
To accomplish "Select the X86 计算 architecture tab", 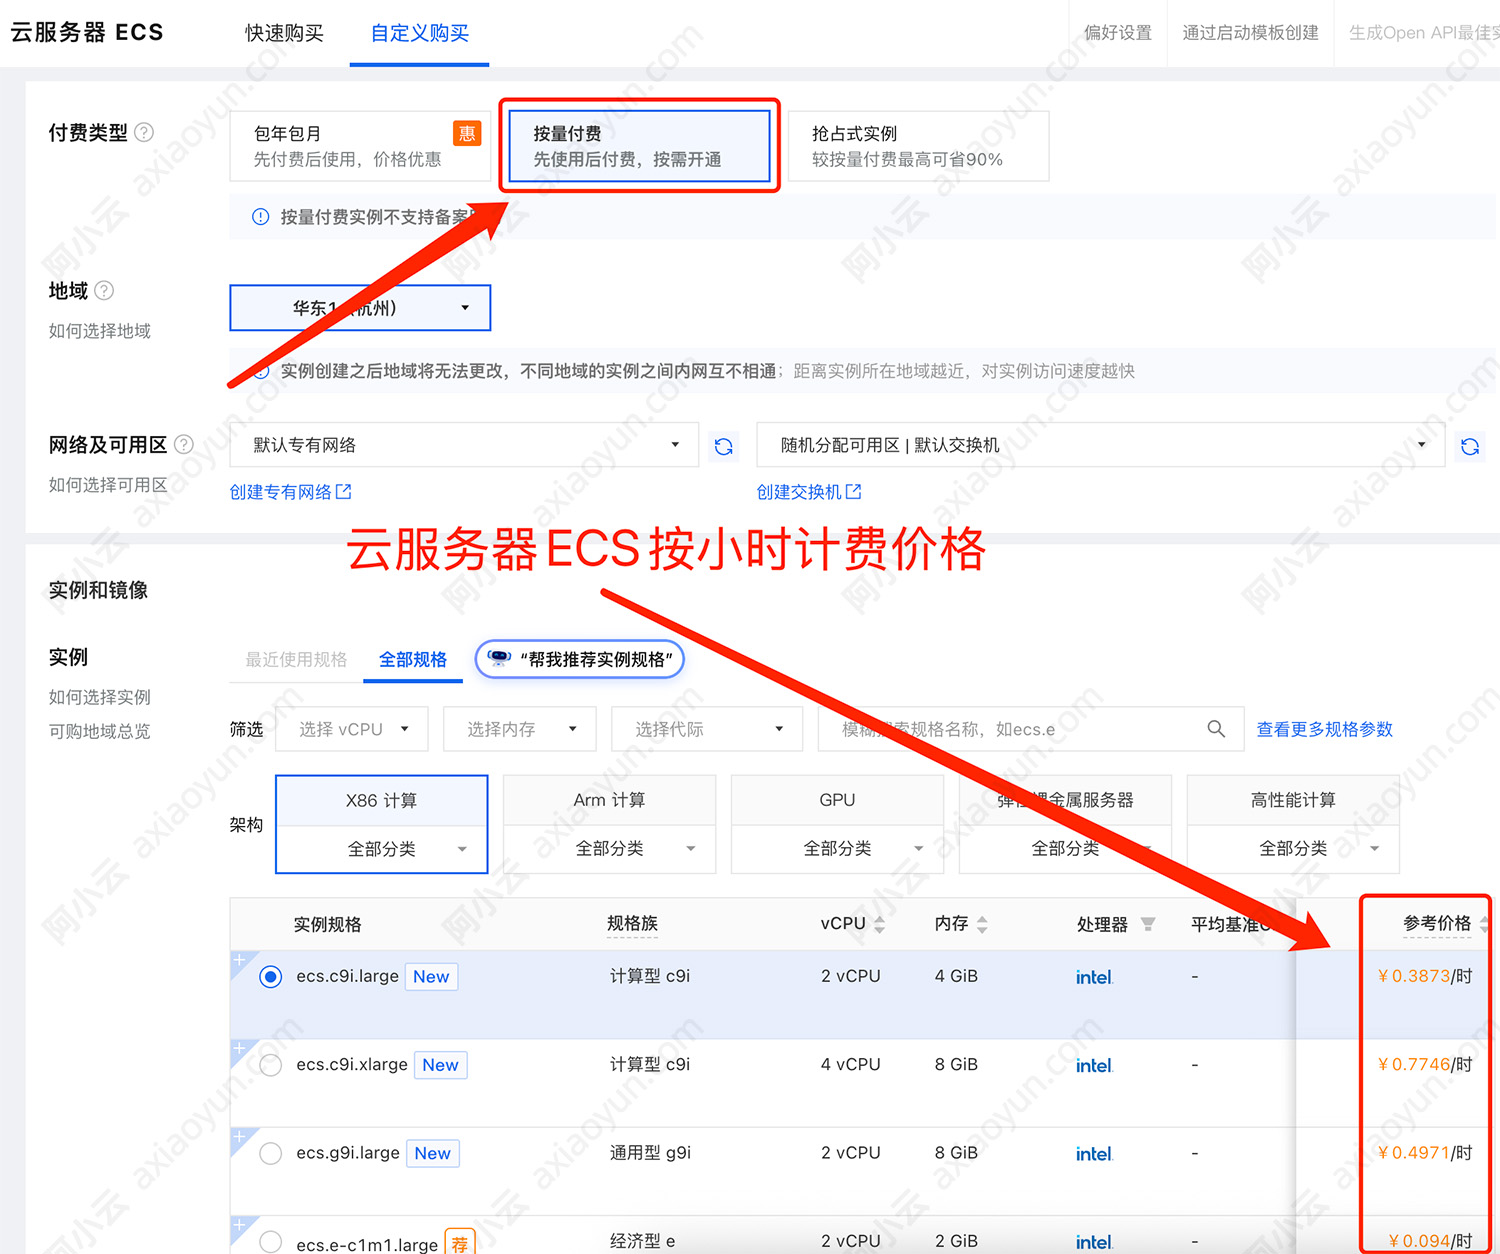I will [x=382, y=801].
